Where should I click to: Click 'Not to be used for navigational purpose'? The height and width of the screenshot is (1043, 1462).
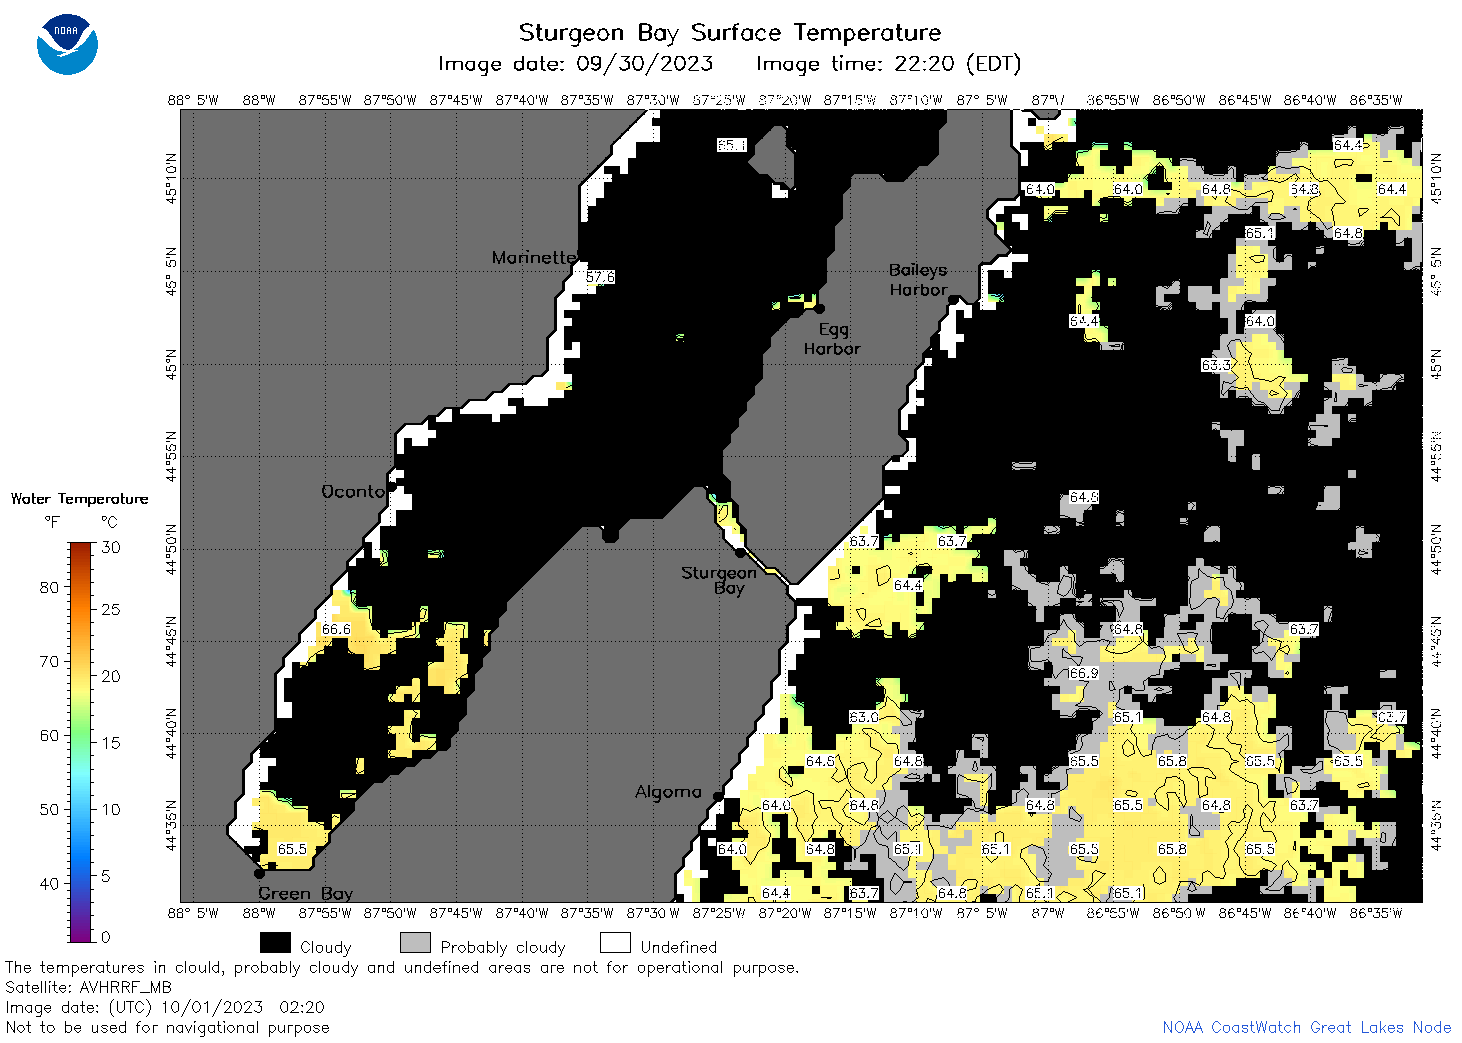167,1027
